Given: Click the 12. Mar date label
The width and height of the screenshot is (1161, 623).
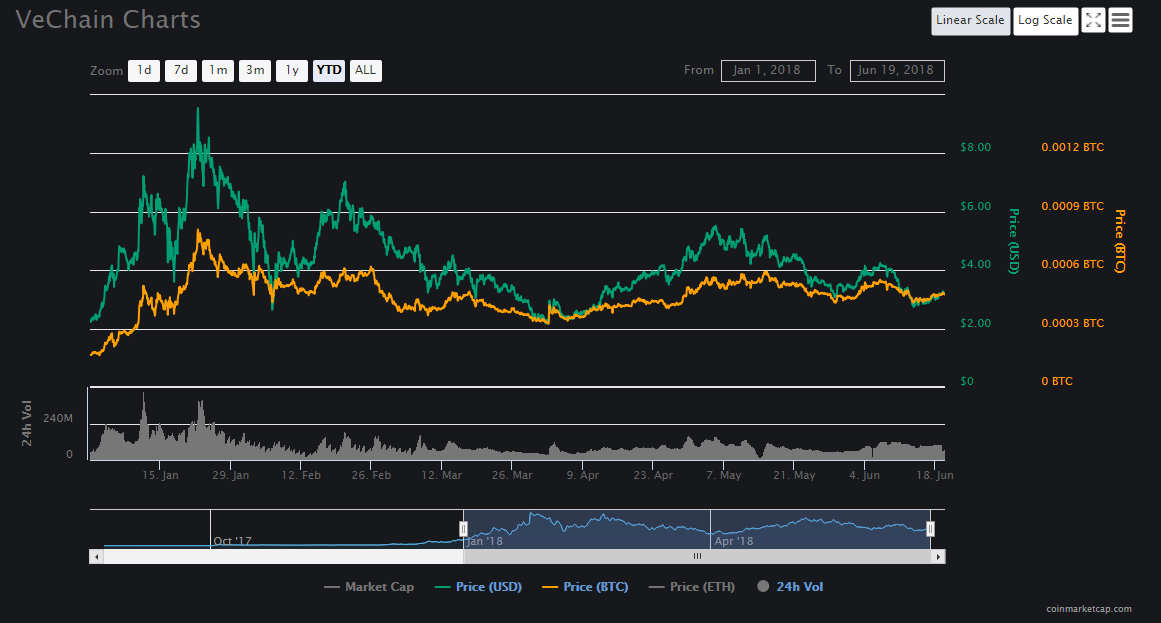Looking at the screenshot, I should pos(441,476).
